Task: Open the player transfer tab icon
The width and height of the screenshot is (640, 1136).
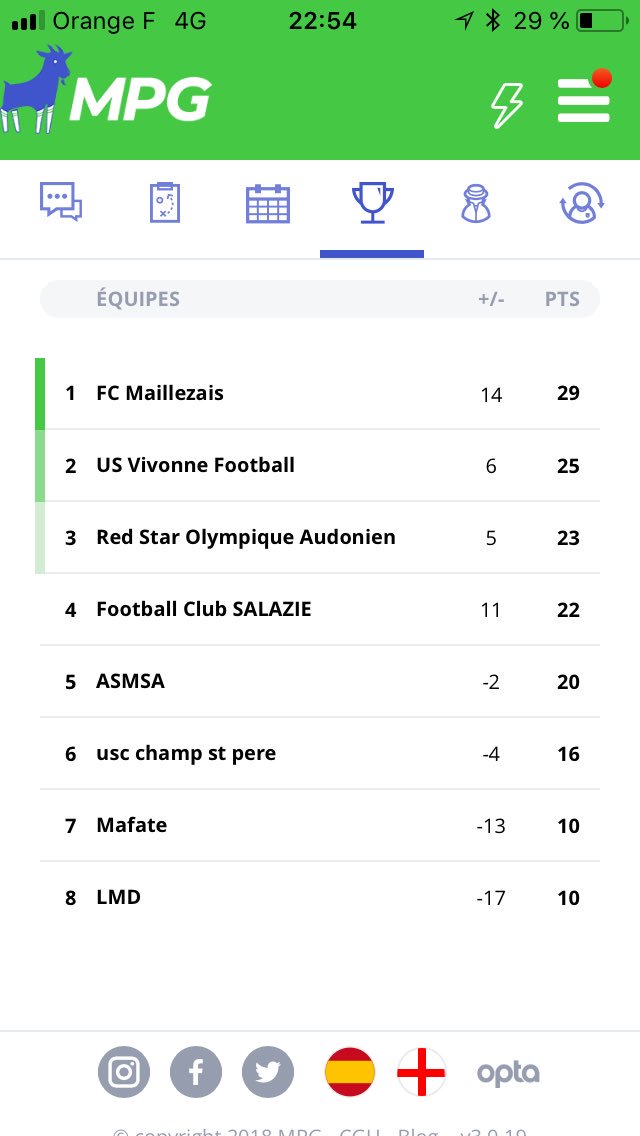Action: pyautogui.click(x=581, y=203)
